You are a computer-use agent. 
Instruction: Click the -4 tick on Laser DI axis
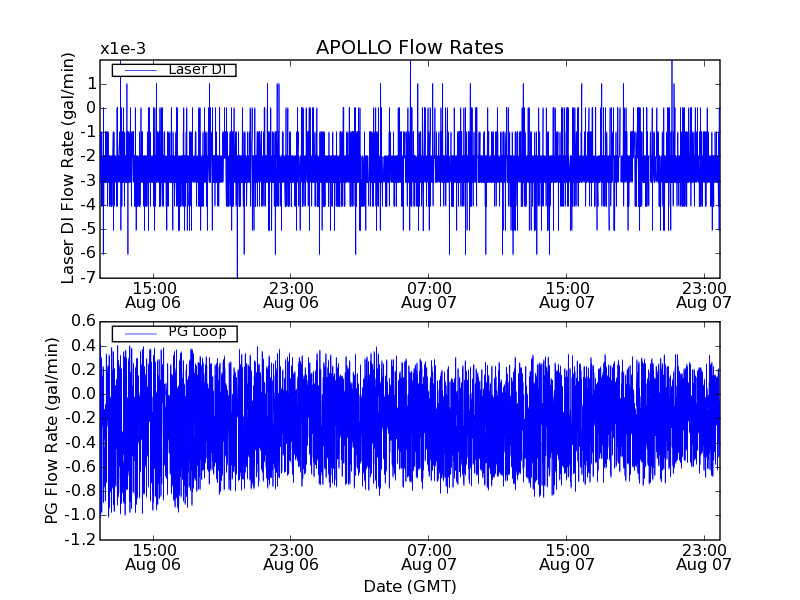click(88, 205)
